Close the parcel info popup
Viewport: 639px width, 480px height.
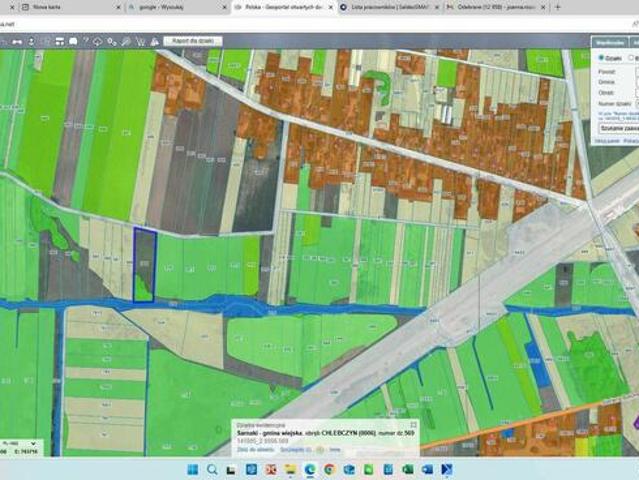click(414, 423)
